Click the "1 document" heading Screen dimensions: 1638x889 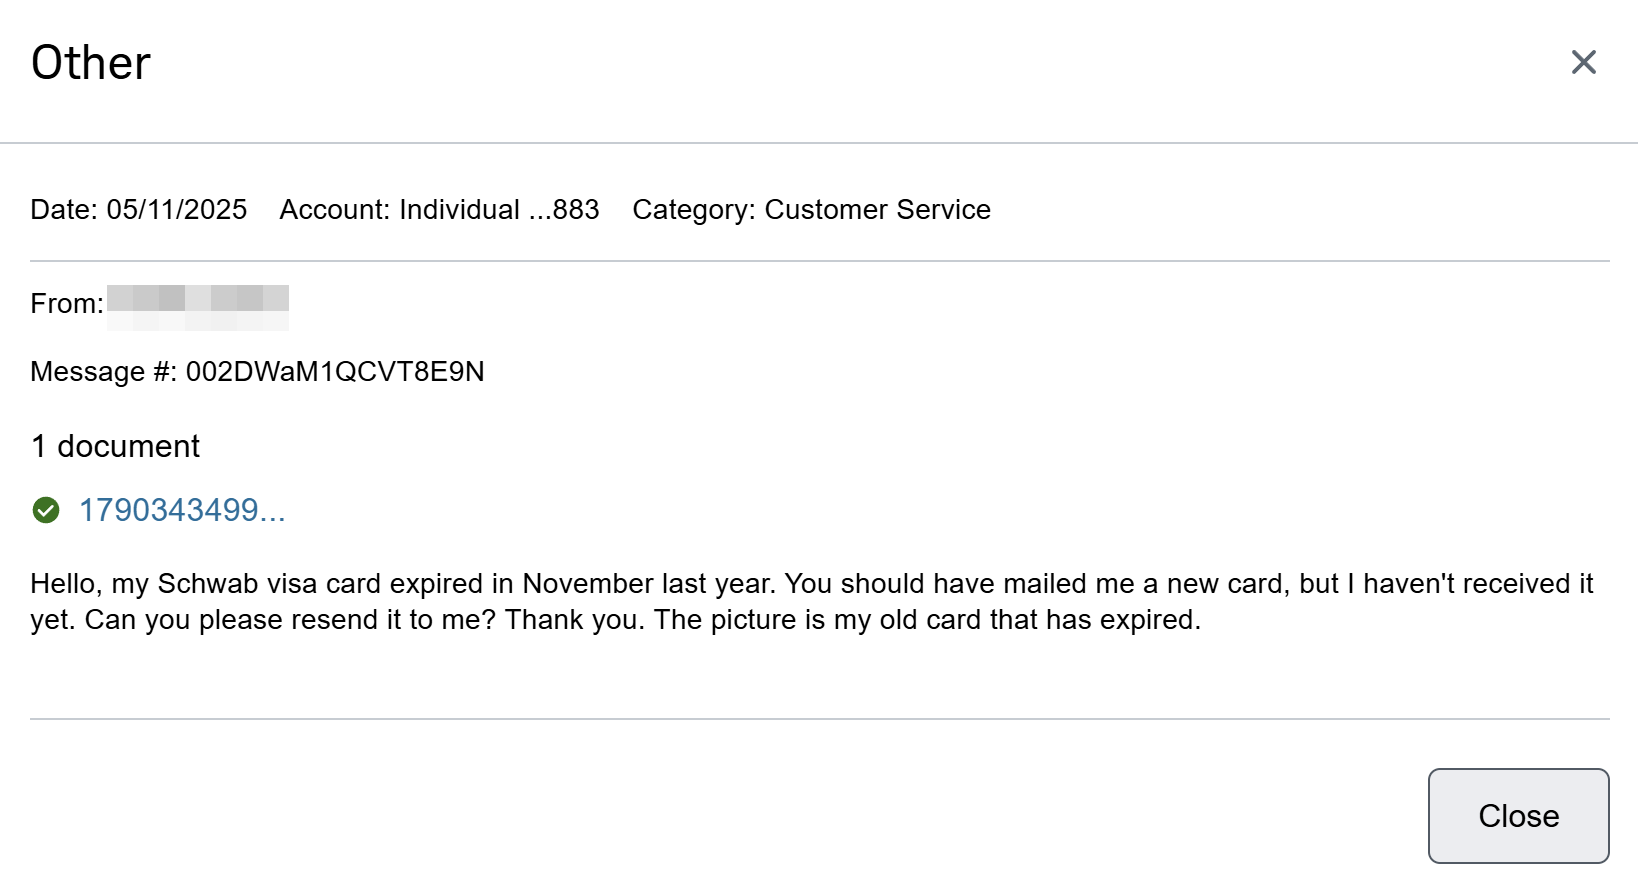pos(115,446)
